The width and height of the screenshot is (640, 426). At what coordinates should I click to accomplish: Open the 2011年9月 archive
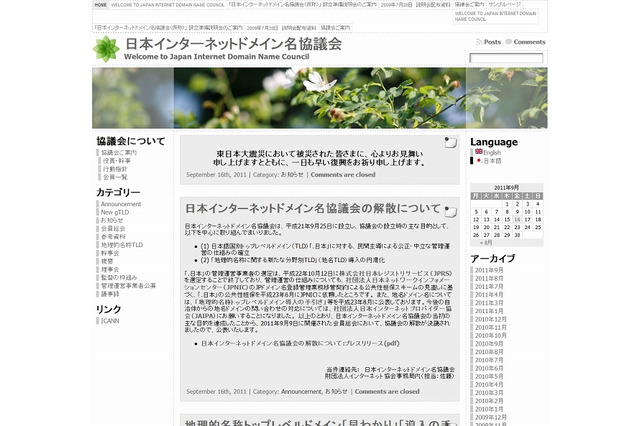point(489,270)
